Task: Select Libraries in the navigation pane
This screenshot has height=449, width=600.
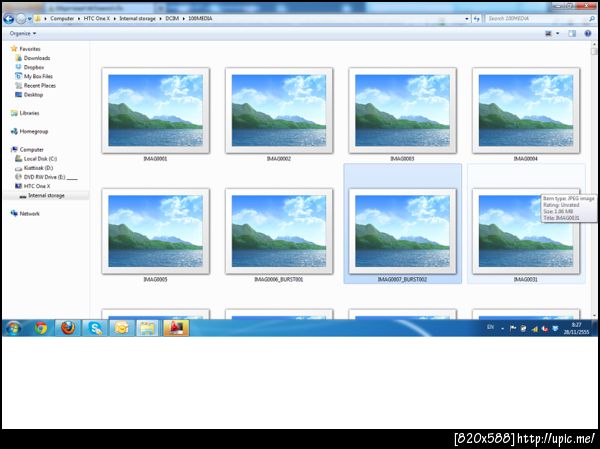Action: tap(25, 113)
